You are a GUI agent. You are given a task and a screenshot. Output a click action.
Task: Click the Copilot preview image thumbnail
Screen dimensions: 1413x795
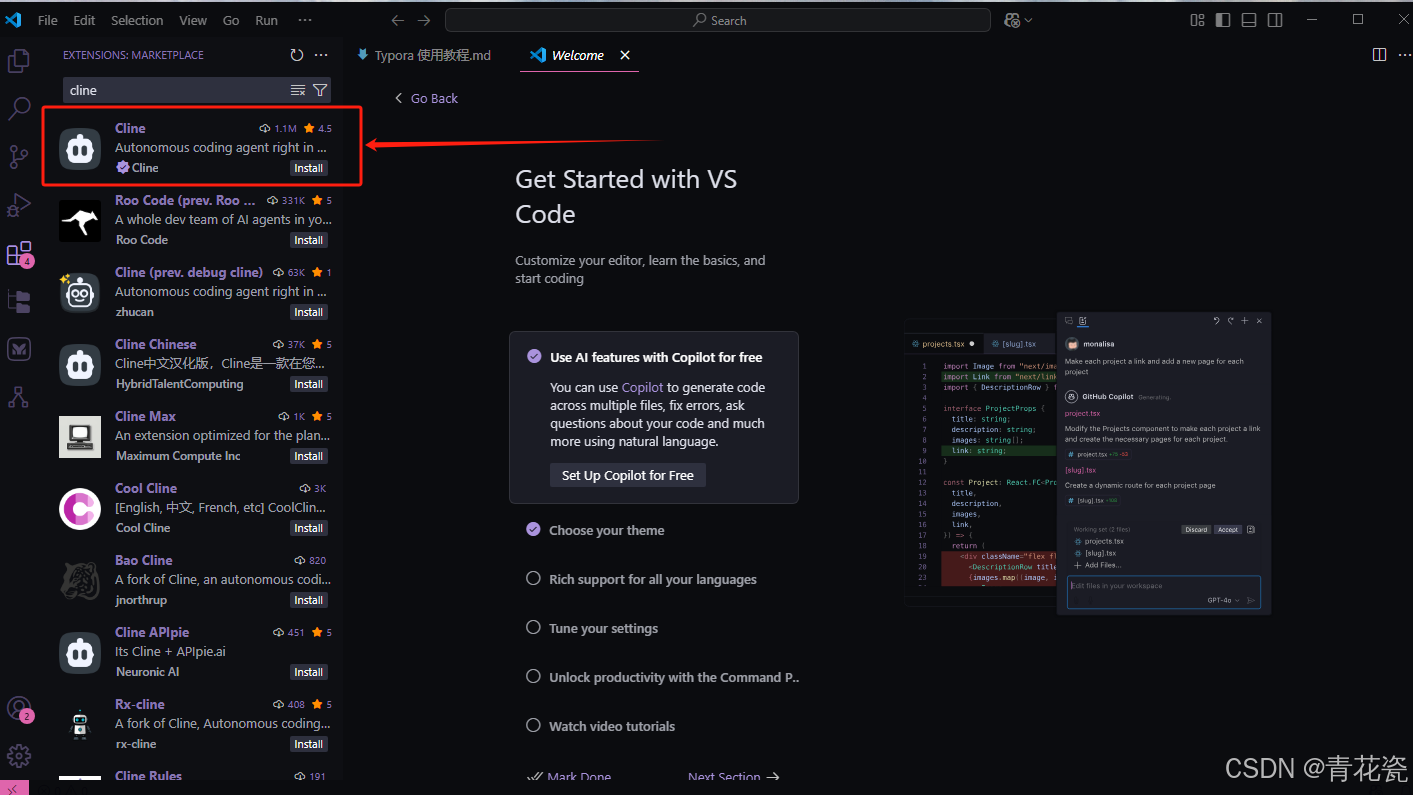[1088, 462]
